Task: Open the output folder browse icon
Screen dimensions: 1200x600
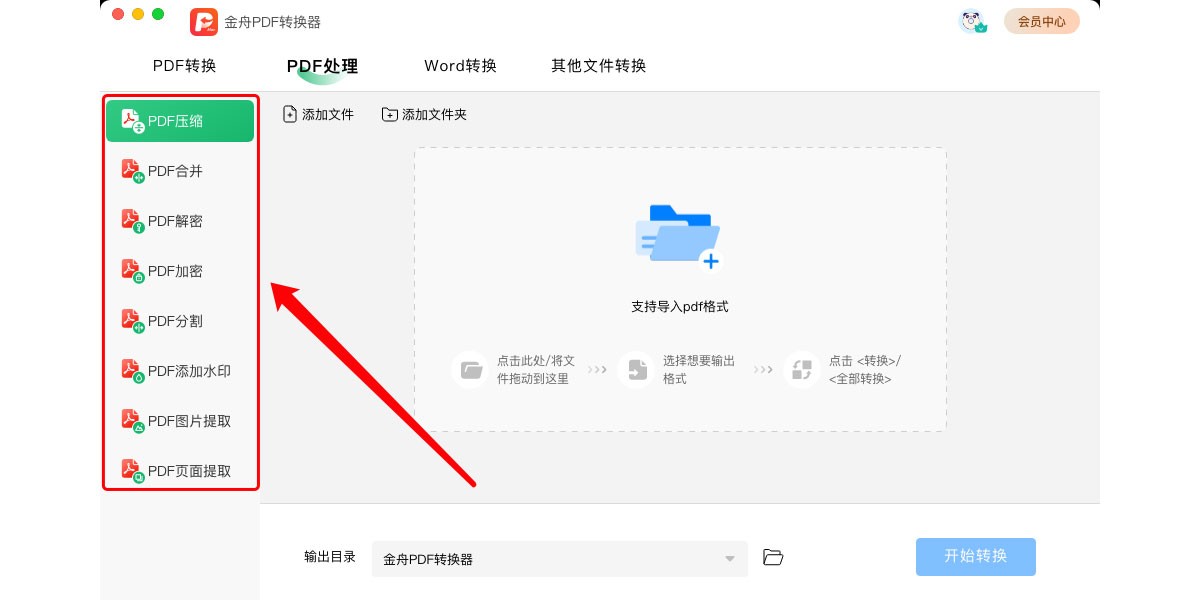Action: tap(772, 557)
